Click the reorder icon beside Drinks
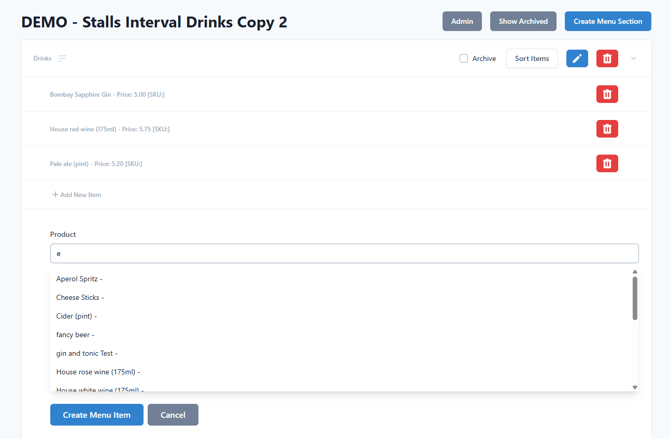Image resolution: width=670 pixels, height=439 pixels. 62,59
